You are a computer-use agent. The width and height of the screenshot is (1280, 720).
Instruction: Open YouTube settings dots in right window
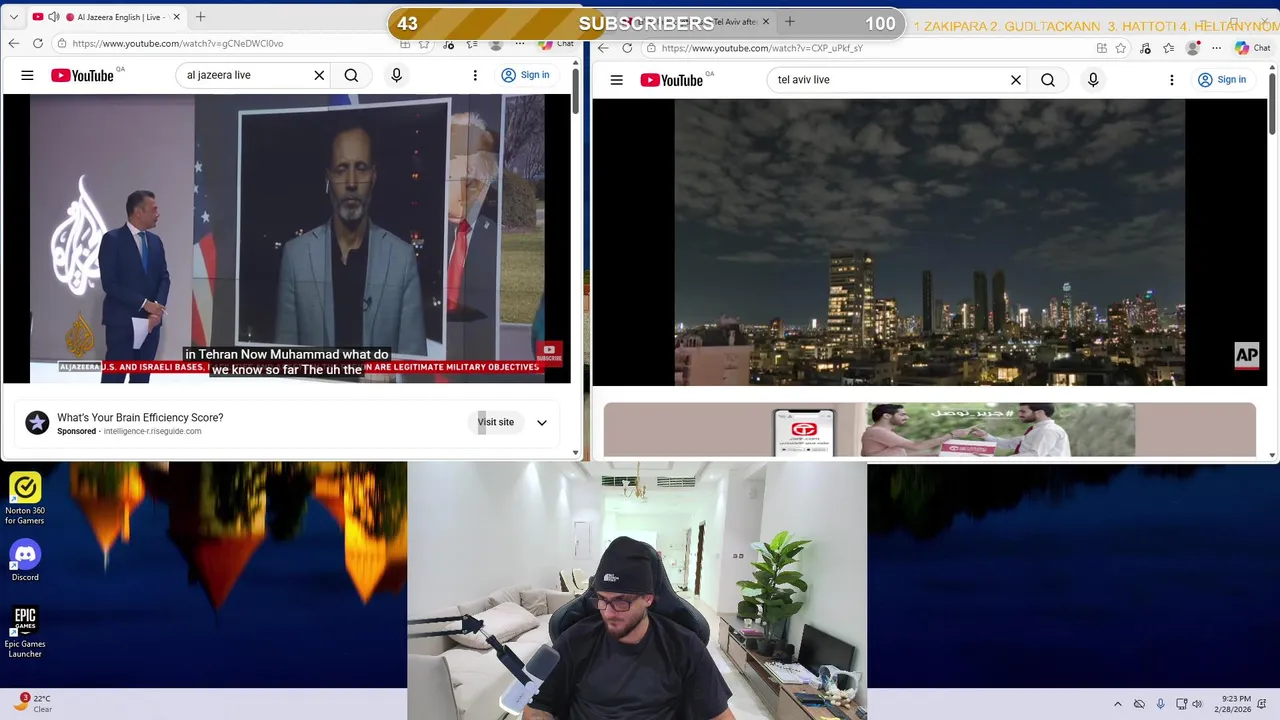point(1172,80)
